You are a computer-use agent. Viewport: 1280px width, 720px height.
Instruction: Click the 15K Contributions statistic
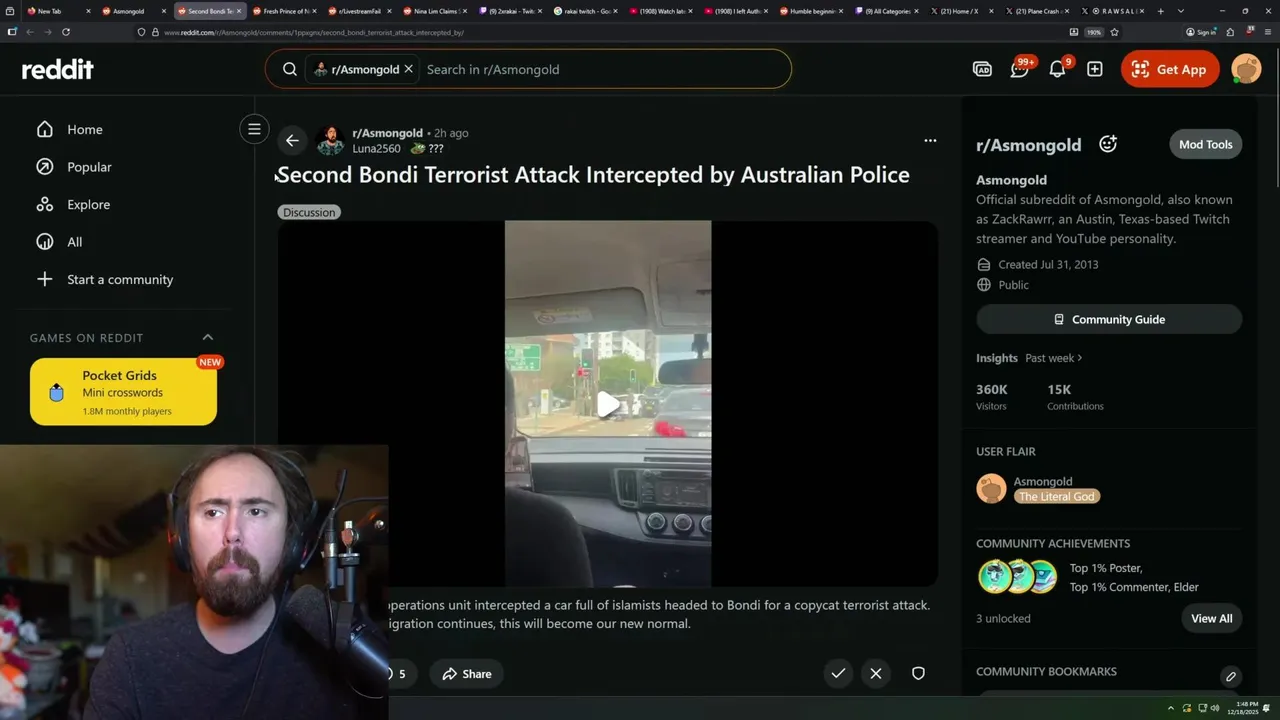pyautogui.click(x=1075, y=397)
